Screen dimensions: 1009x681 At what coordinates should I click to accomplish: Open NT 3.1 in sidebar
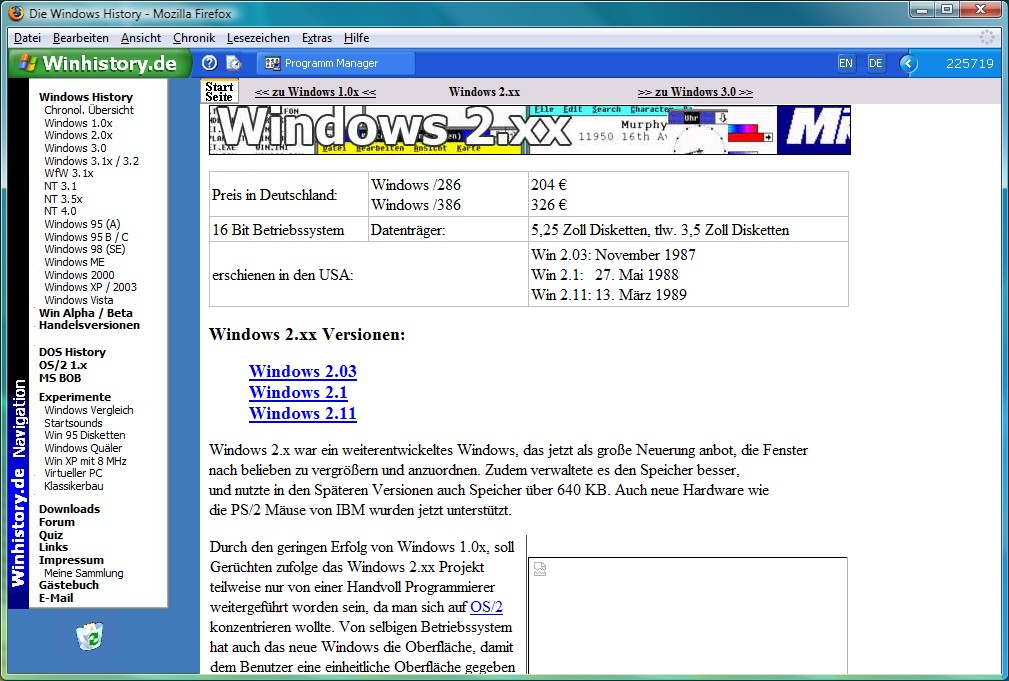tap(60, 186)
